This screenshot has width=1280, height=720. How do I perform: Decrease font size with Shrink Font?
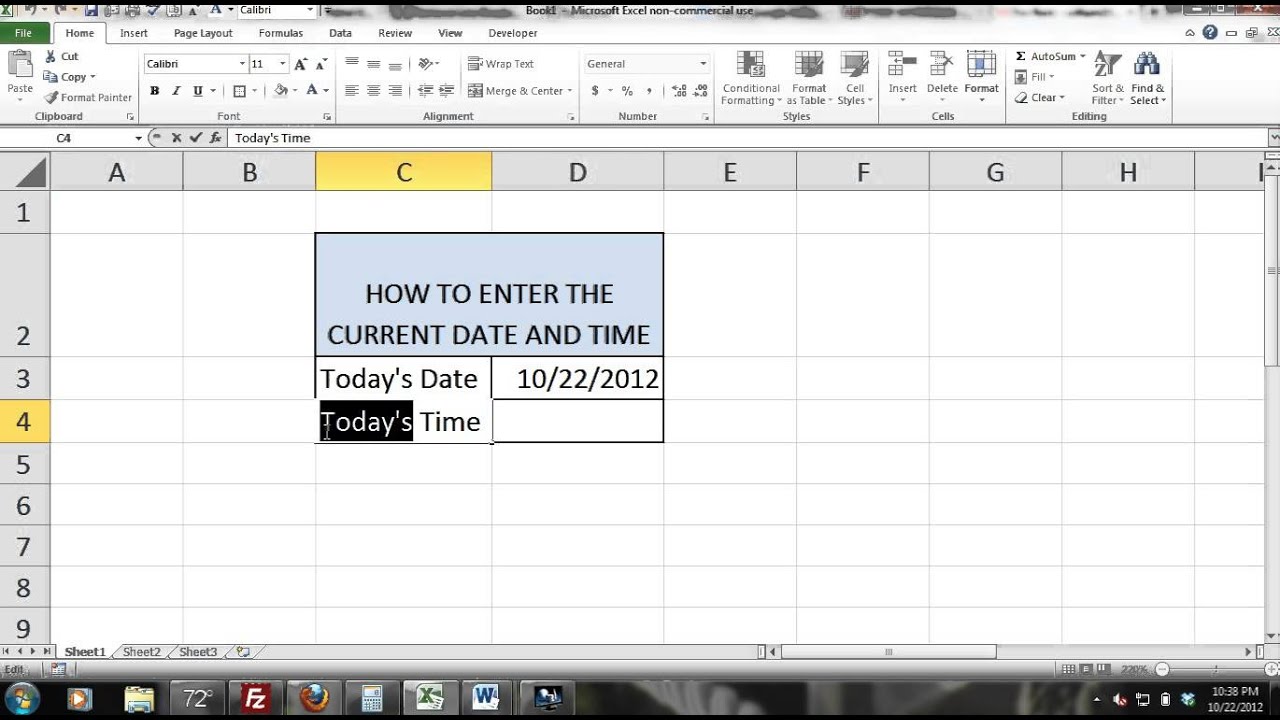tap(320, 64)
